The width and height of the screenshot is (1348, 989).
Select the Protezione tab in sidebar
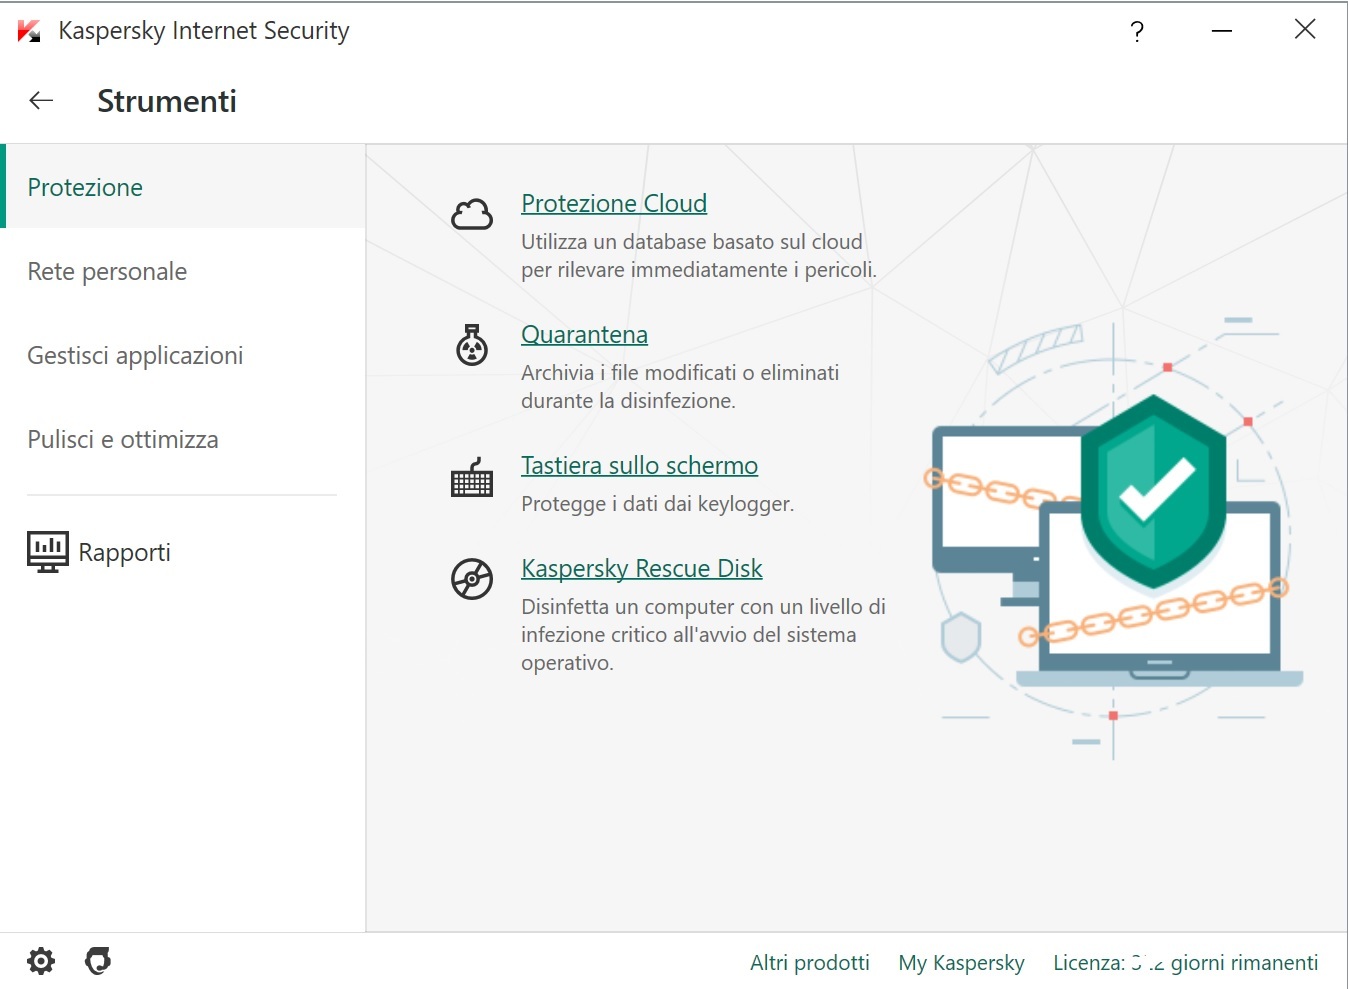coord(185,187)
